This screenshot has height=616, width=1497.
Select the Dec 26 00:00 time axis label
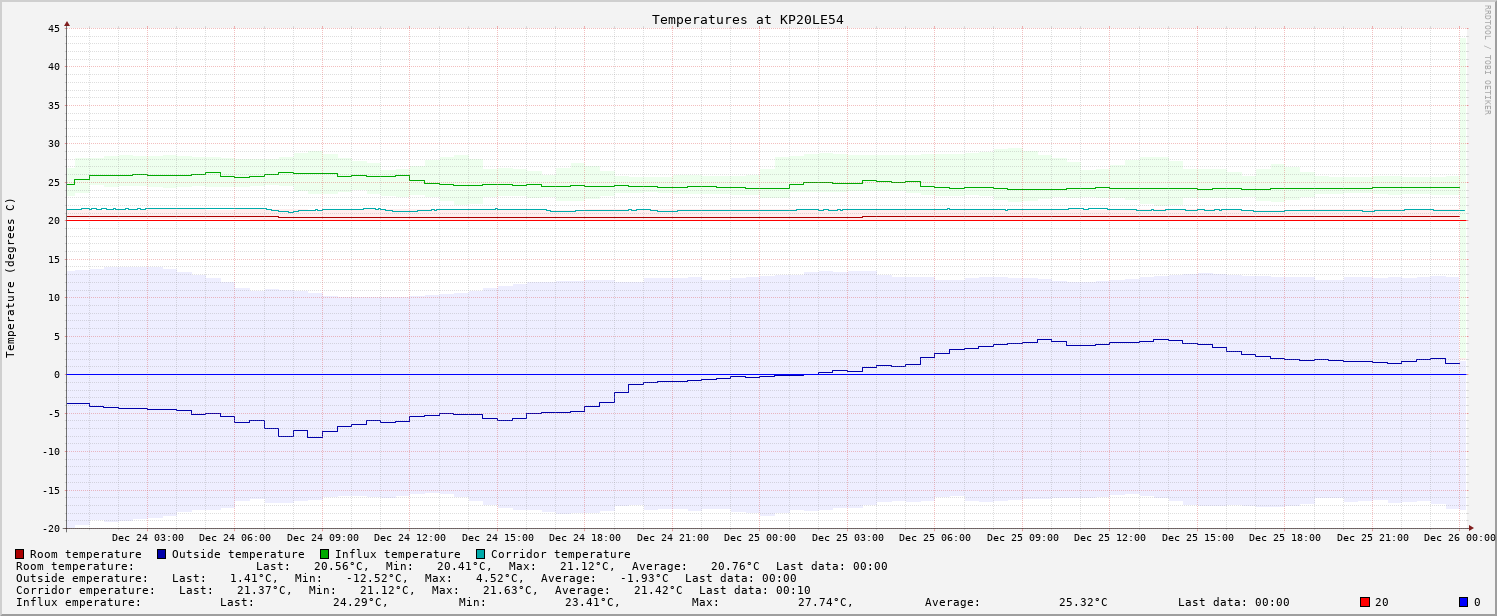point(1459,538)
